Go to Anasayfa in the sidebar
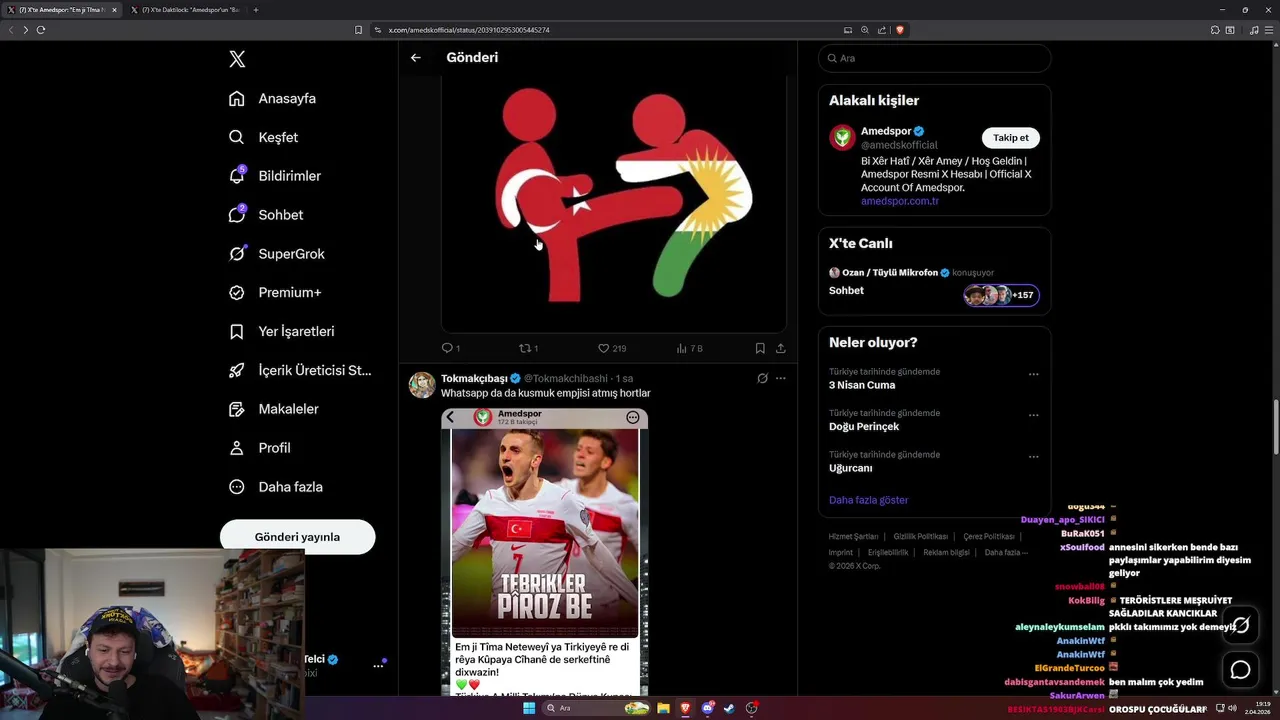The height and width of the screenshot is (720, 1280). [272, 98]
